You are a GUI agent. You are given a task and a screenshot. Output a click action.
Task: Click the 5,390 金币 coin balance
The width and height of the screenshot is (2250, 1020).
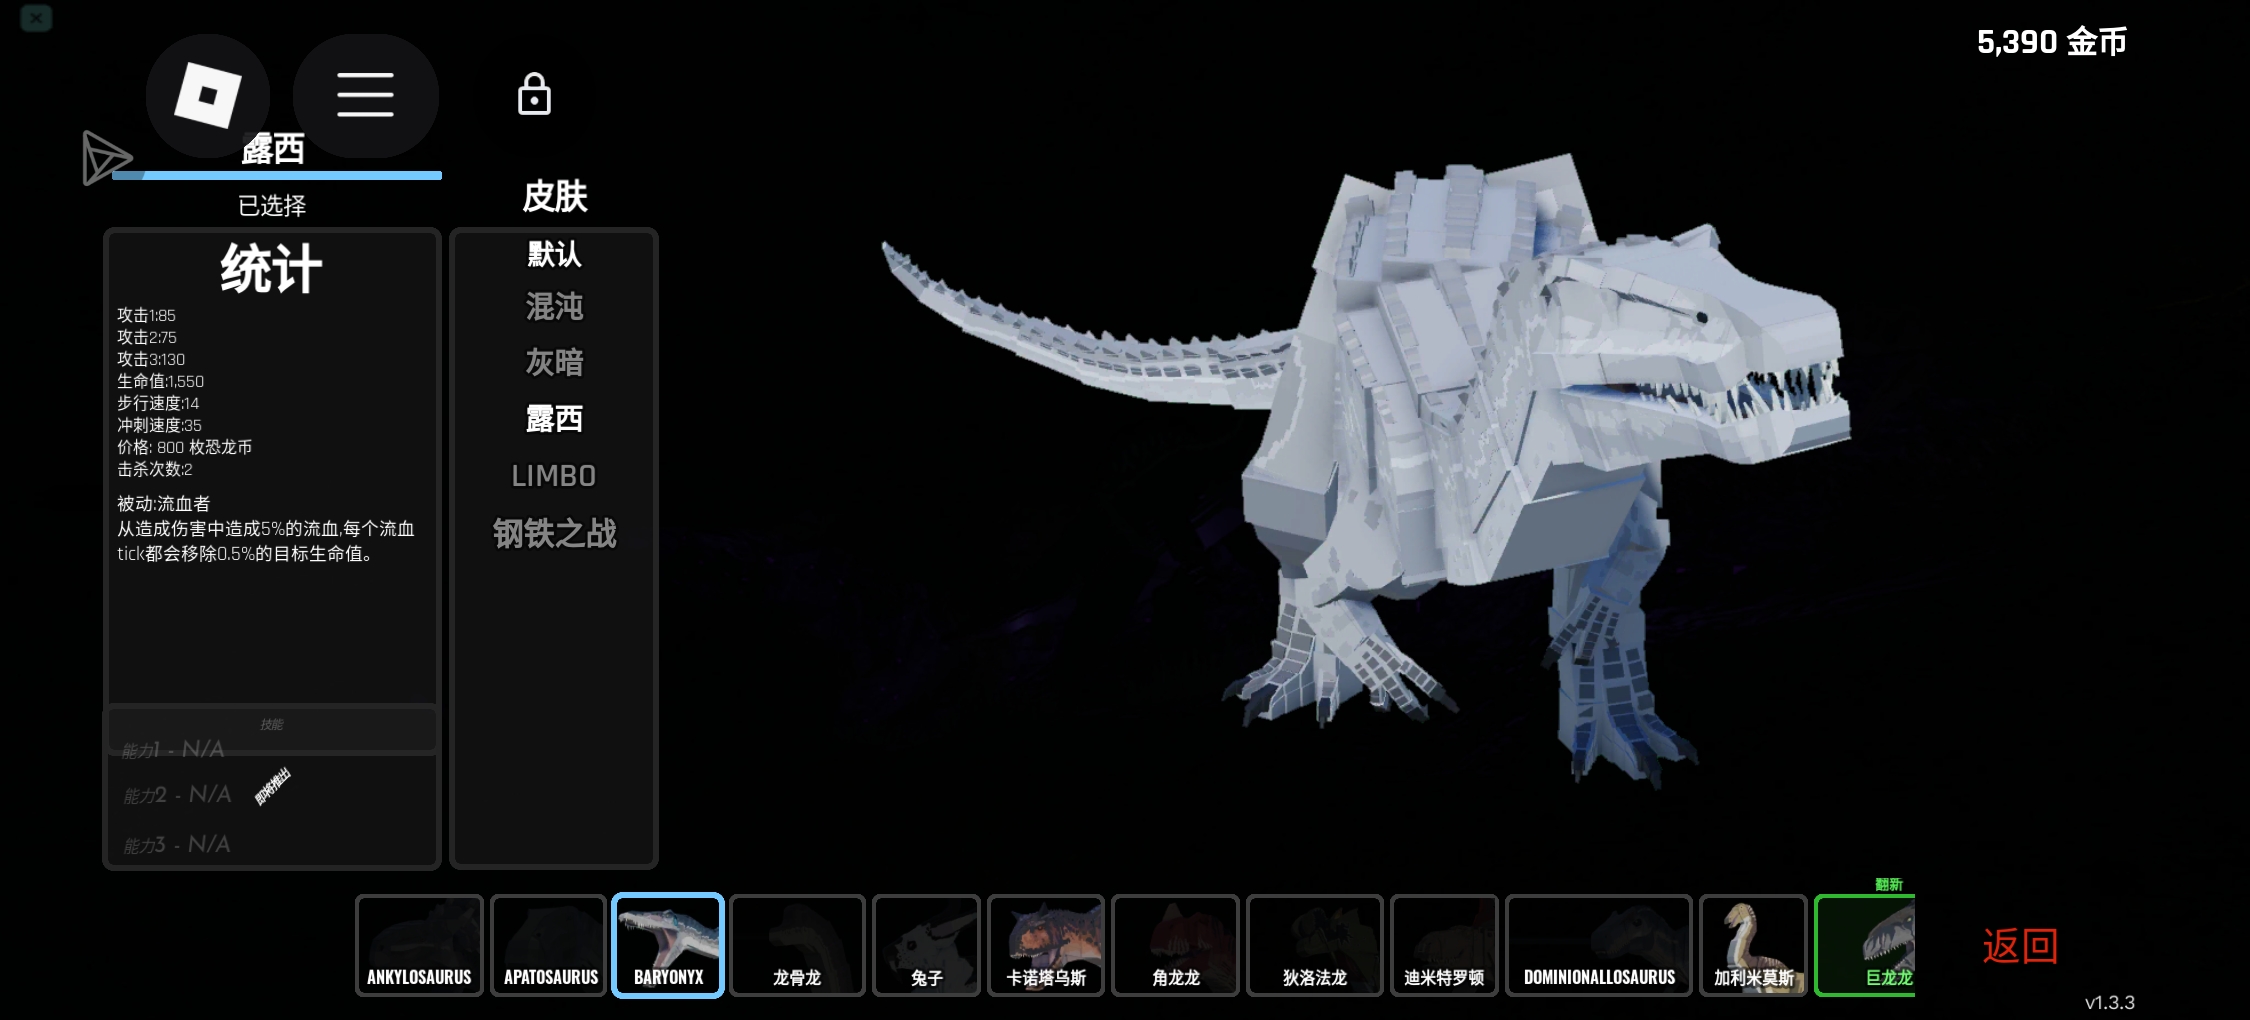click(2052, 42)
